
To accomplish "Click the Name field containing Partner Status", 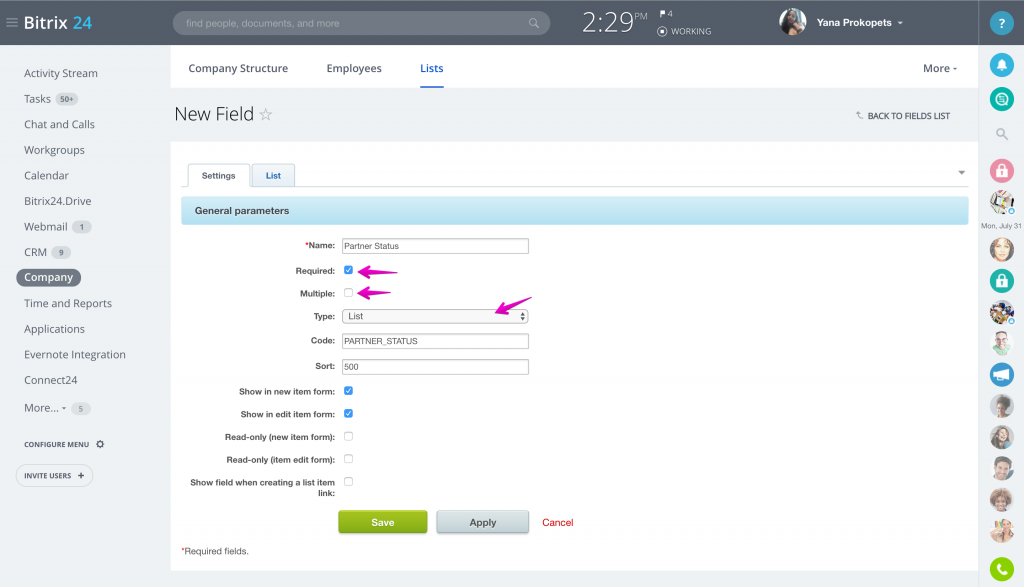I will click(435, 246).
